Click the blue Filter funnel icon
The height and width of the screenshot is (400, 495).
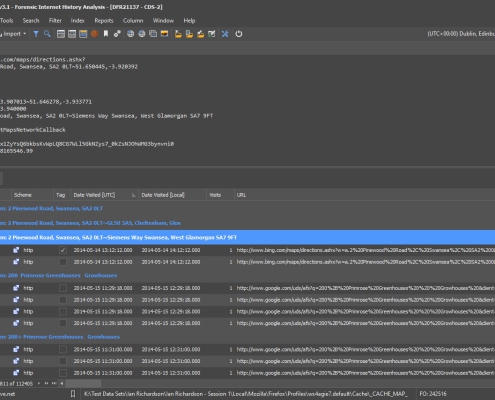tap(36, 34)
